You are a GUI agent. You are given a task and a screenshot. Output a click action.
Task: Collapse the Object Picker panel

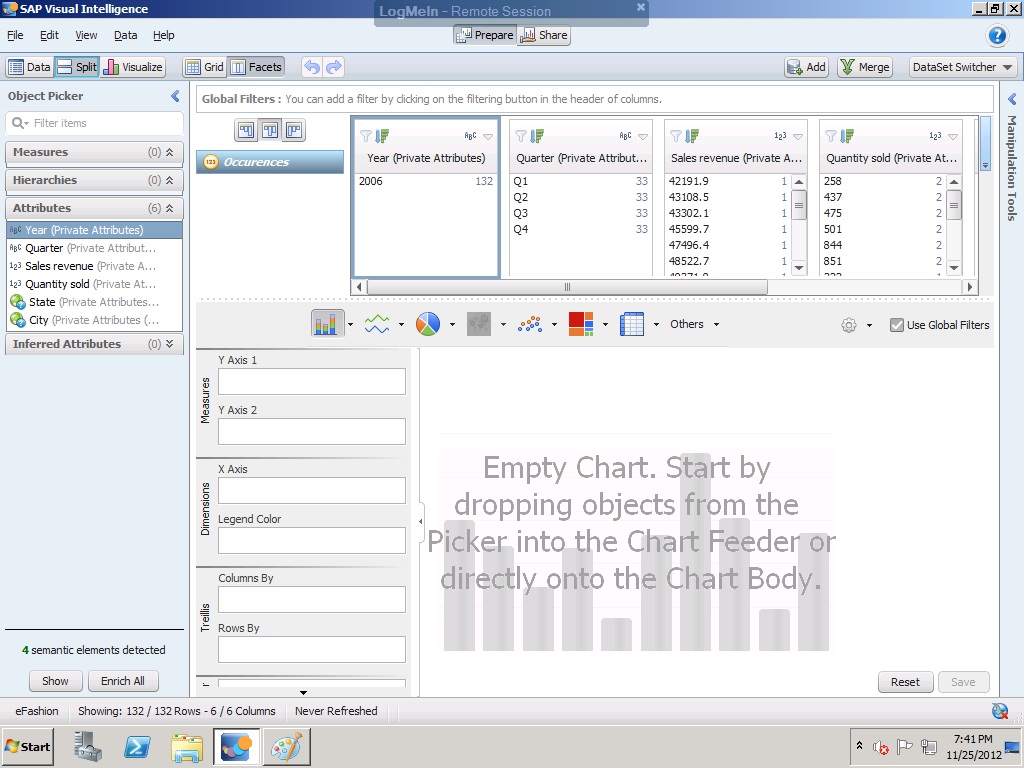point(175,96)
